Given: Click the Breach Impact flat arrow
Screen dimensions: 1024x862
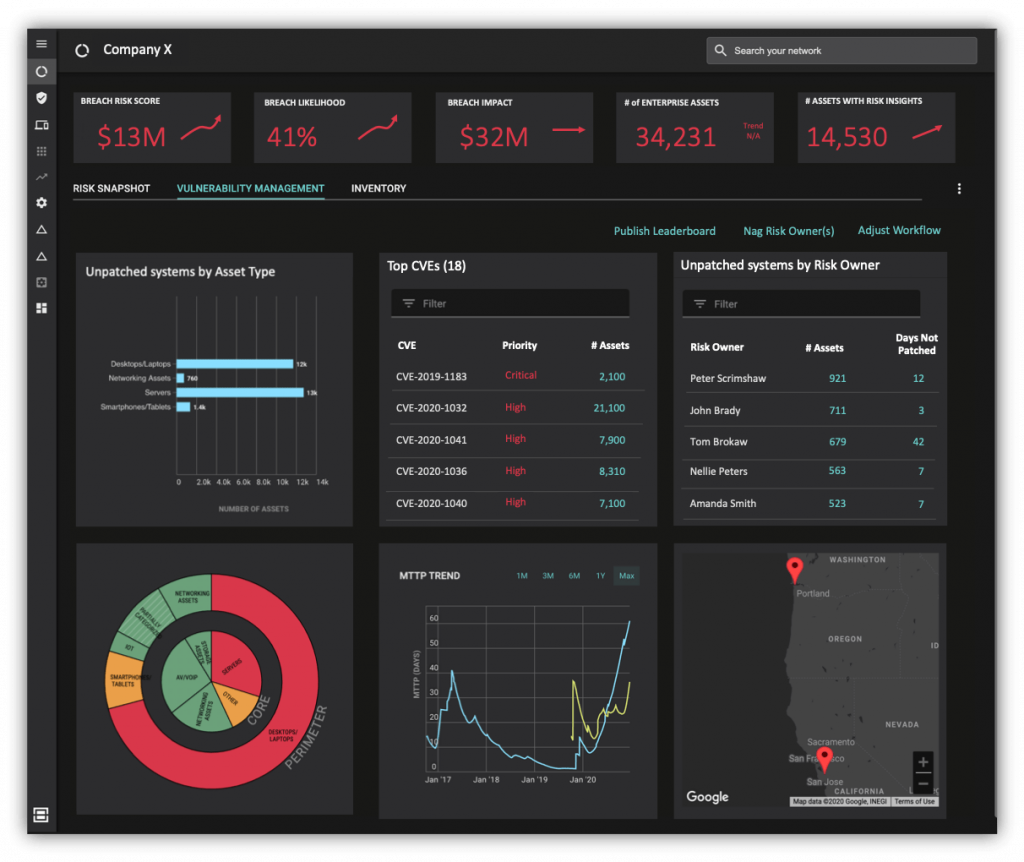Looking at the screenshot, I should click(568, 130).
